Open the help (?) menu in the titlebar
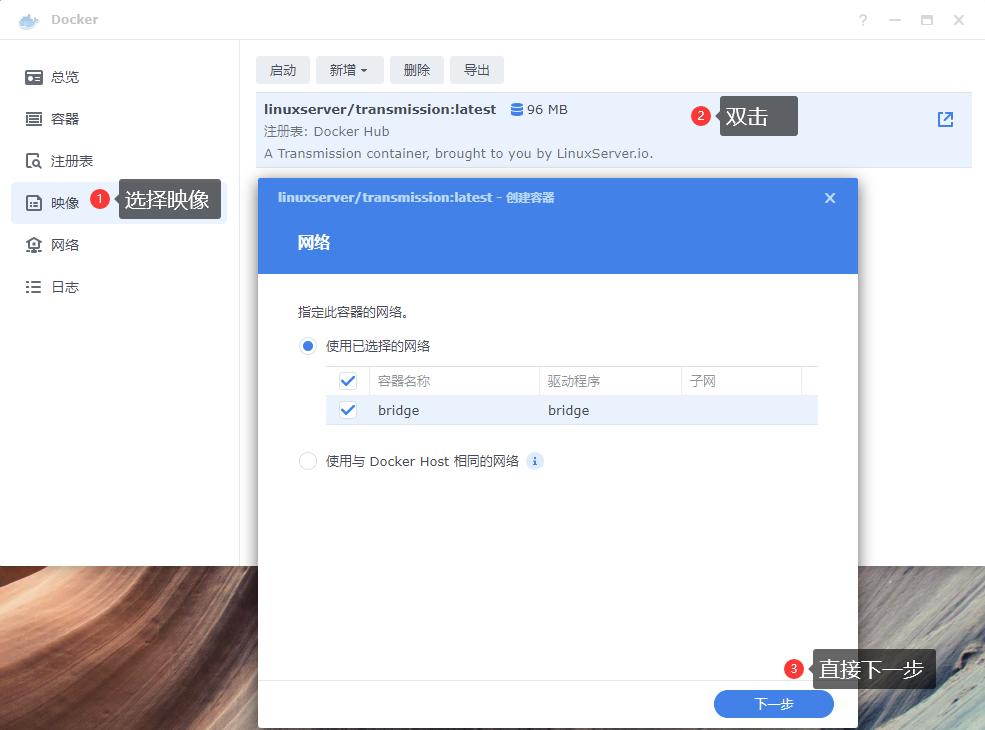The height and width of the screenshot is (730, 985). 862,19
